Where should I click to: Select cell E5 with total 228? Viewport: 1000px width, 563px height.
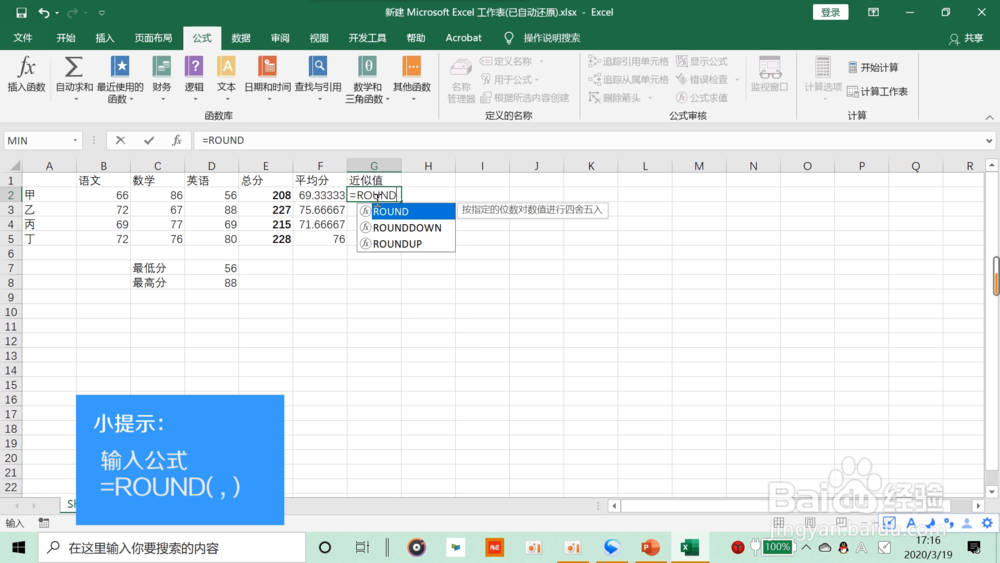(x=266, y=239)
